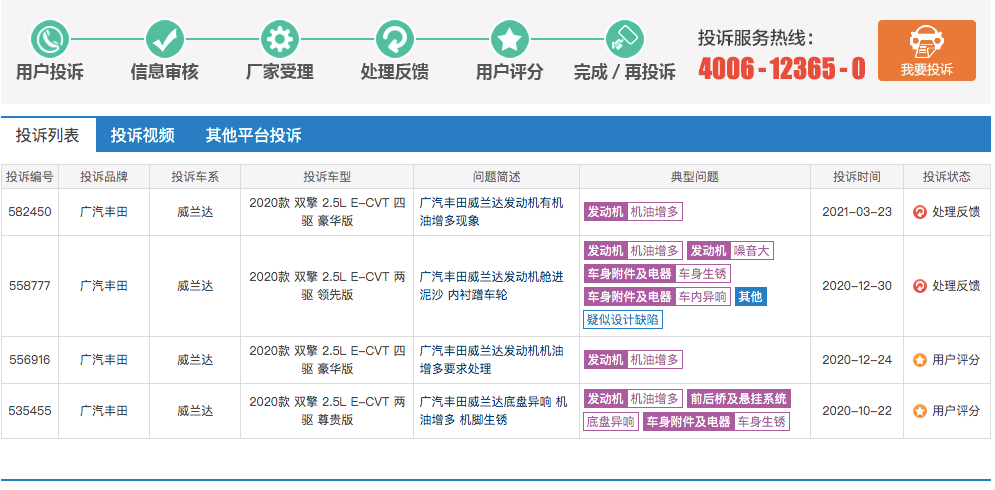Click 广汽丰田 brand cell in row 558777
Viewport: 995px width, 490px height.
click(103, 286)
